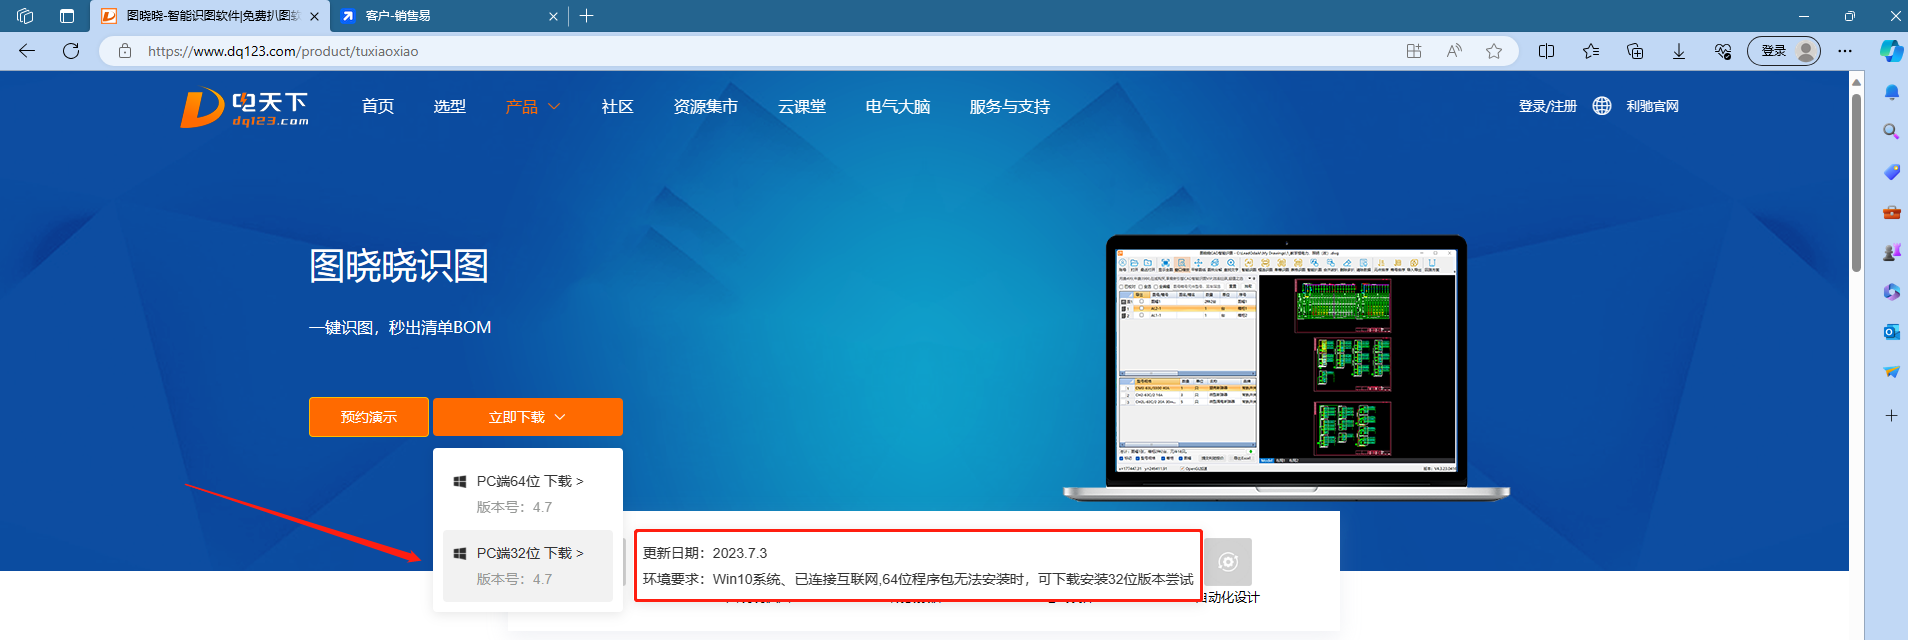
Task: Activate Read Aloud icon in address bar
Action: point(1454,51)
